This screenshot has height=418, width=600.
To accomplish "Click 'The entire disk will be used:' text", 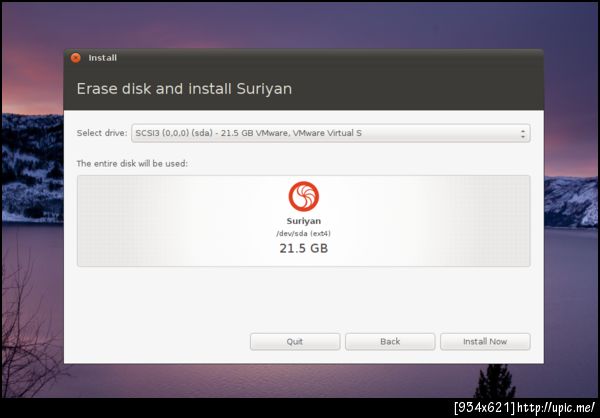I will [x=132, y=163].
